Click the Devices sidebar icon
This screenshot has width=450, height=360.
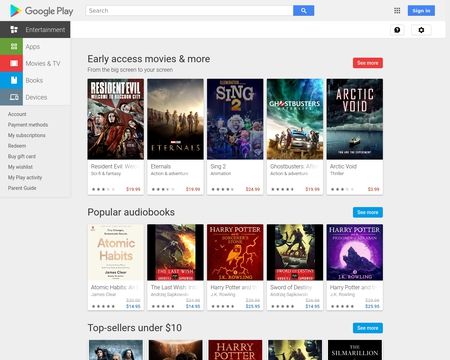[11, 97]
